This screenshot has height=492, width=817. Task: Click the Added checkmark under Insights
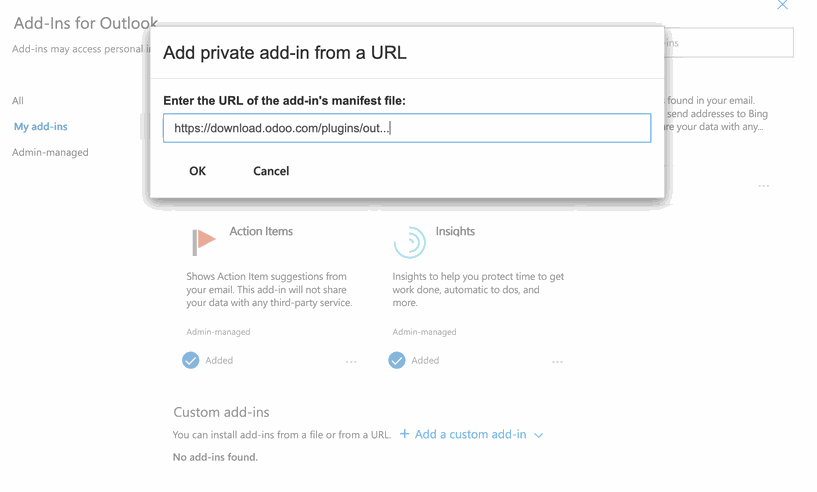click(x=397, y=360)
